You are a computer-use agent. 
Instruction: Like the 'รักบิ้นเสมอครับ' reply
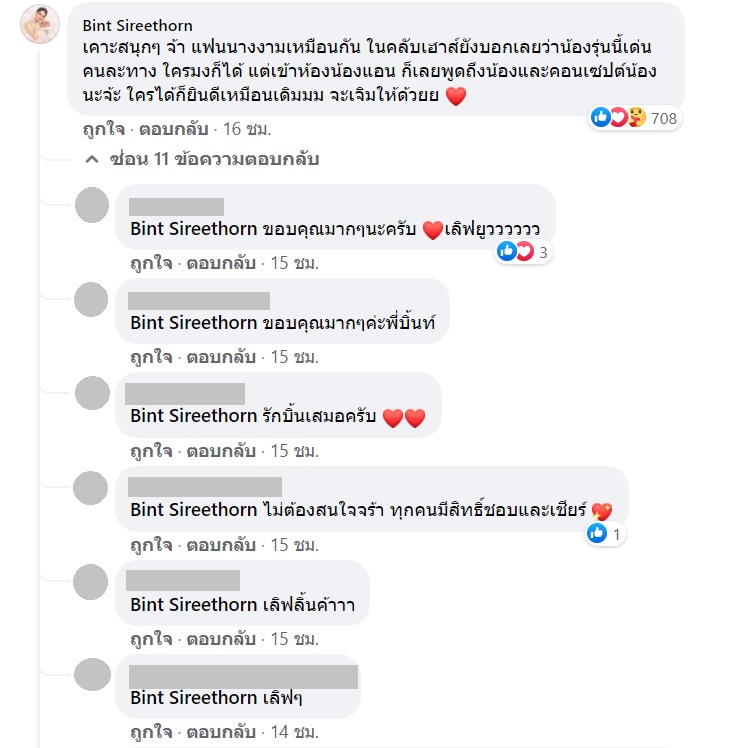coord(150,451)
